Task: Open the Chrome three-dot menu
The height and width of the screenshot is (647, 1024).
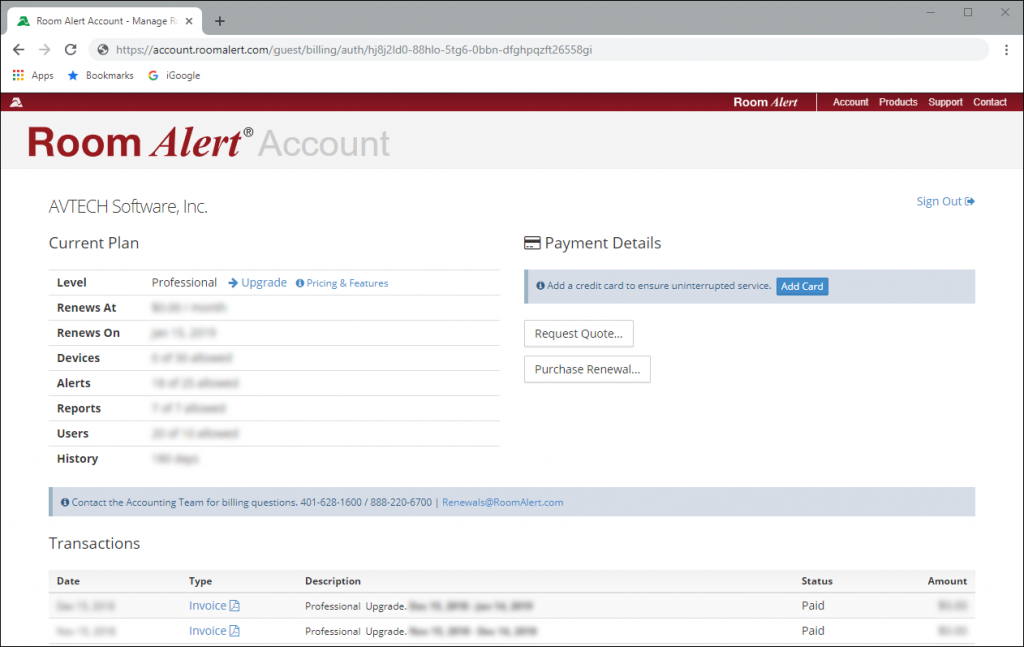Action: (x=1005, y=47)
